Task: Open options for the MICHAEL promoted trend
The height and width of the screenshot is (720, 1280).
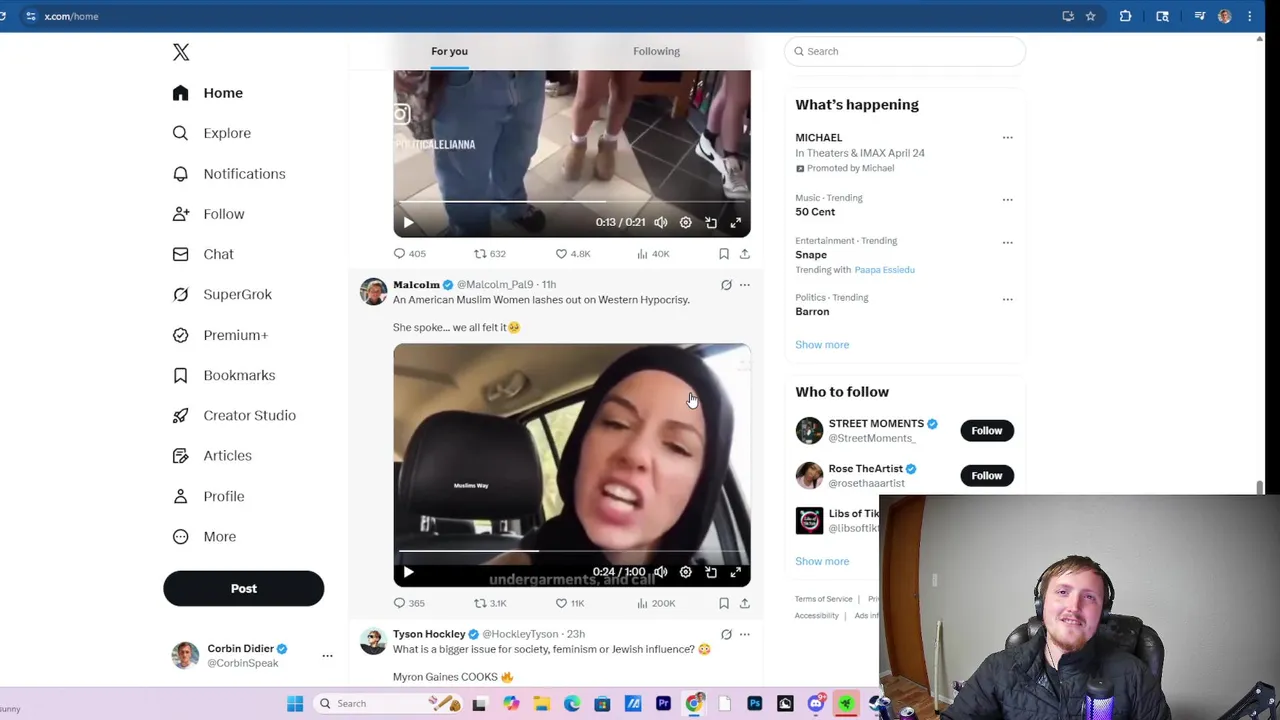Action: coord(1007,138)
